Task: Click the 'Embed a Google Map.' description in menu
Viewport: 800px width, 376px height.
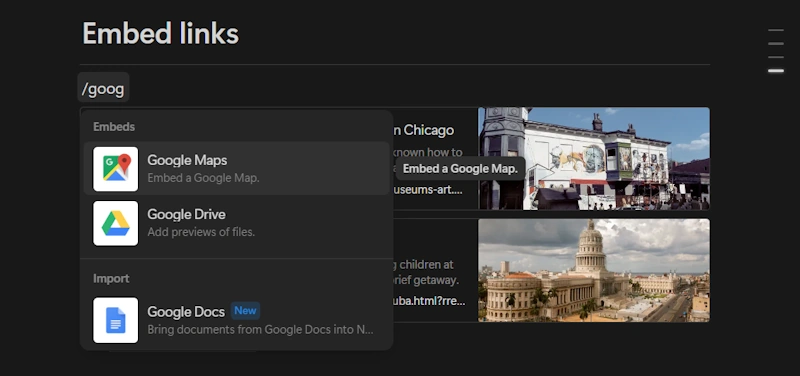Action: click(204, 178)
